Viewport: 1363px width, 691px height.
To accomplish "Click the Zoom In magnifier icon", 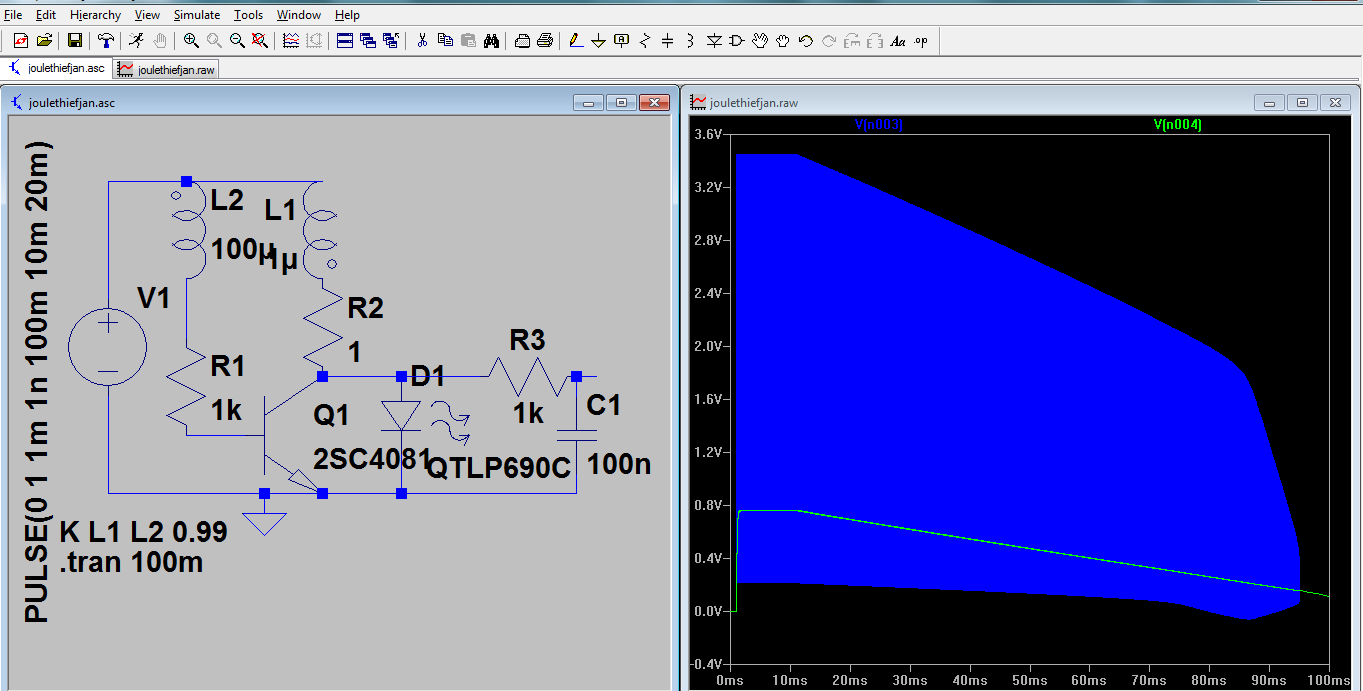I will point(191,41).
